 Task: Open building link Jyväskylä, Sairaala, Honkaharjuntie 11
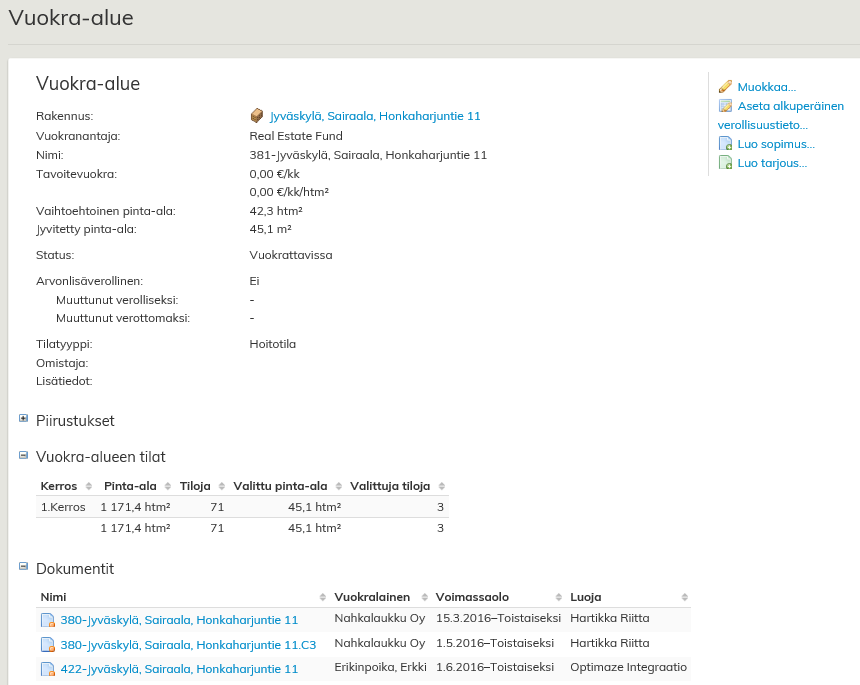(375, 116)
